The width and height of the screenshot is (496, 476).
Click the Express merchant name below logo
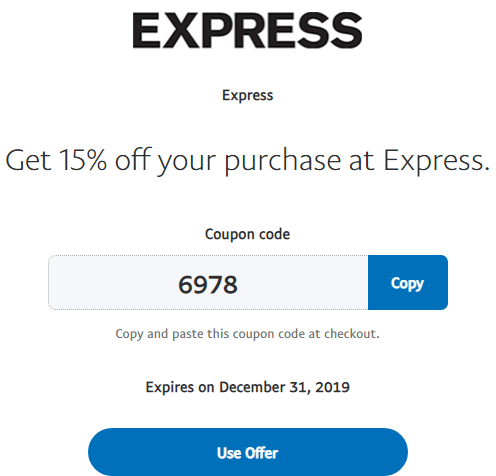tap(248, 95)
